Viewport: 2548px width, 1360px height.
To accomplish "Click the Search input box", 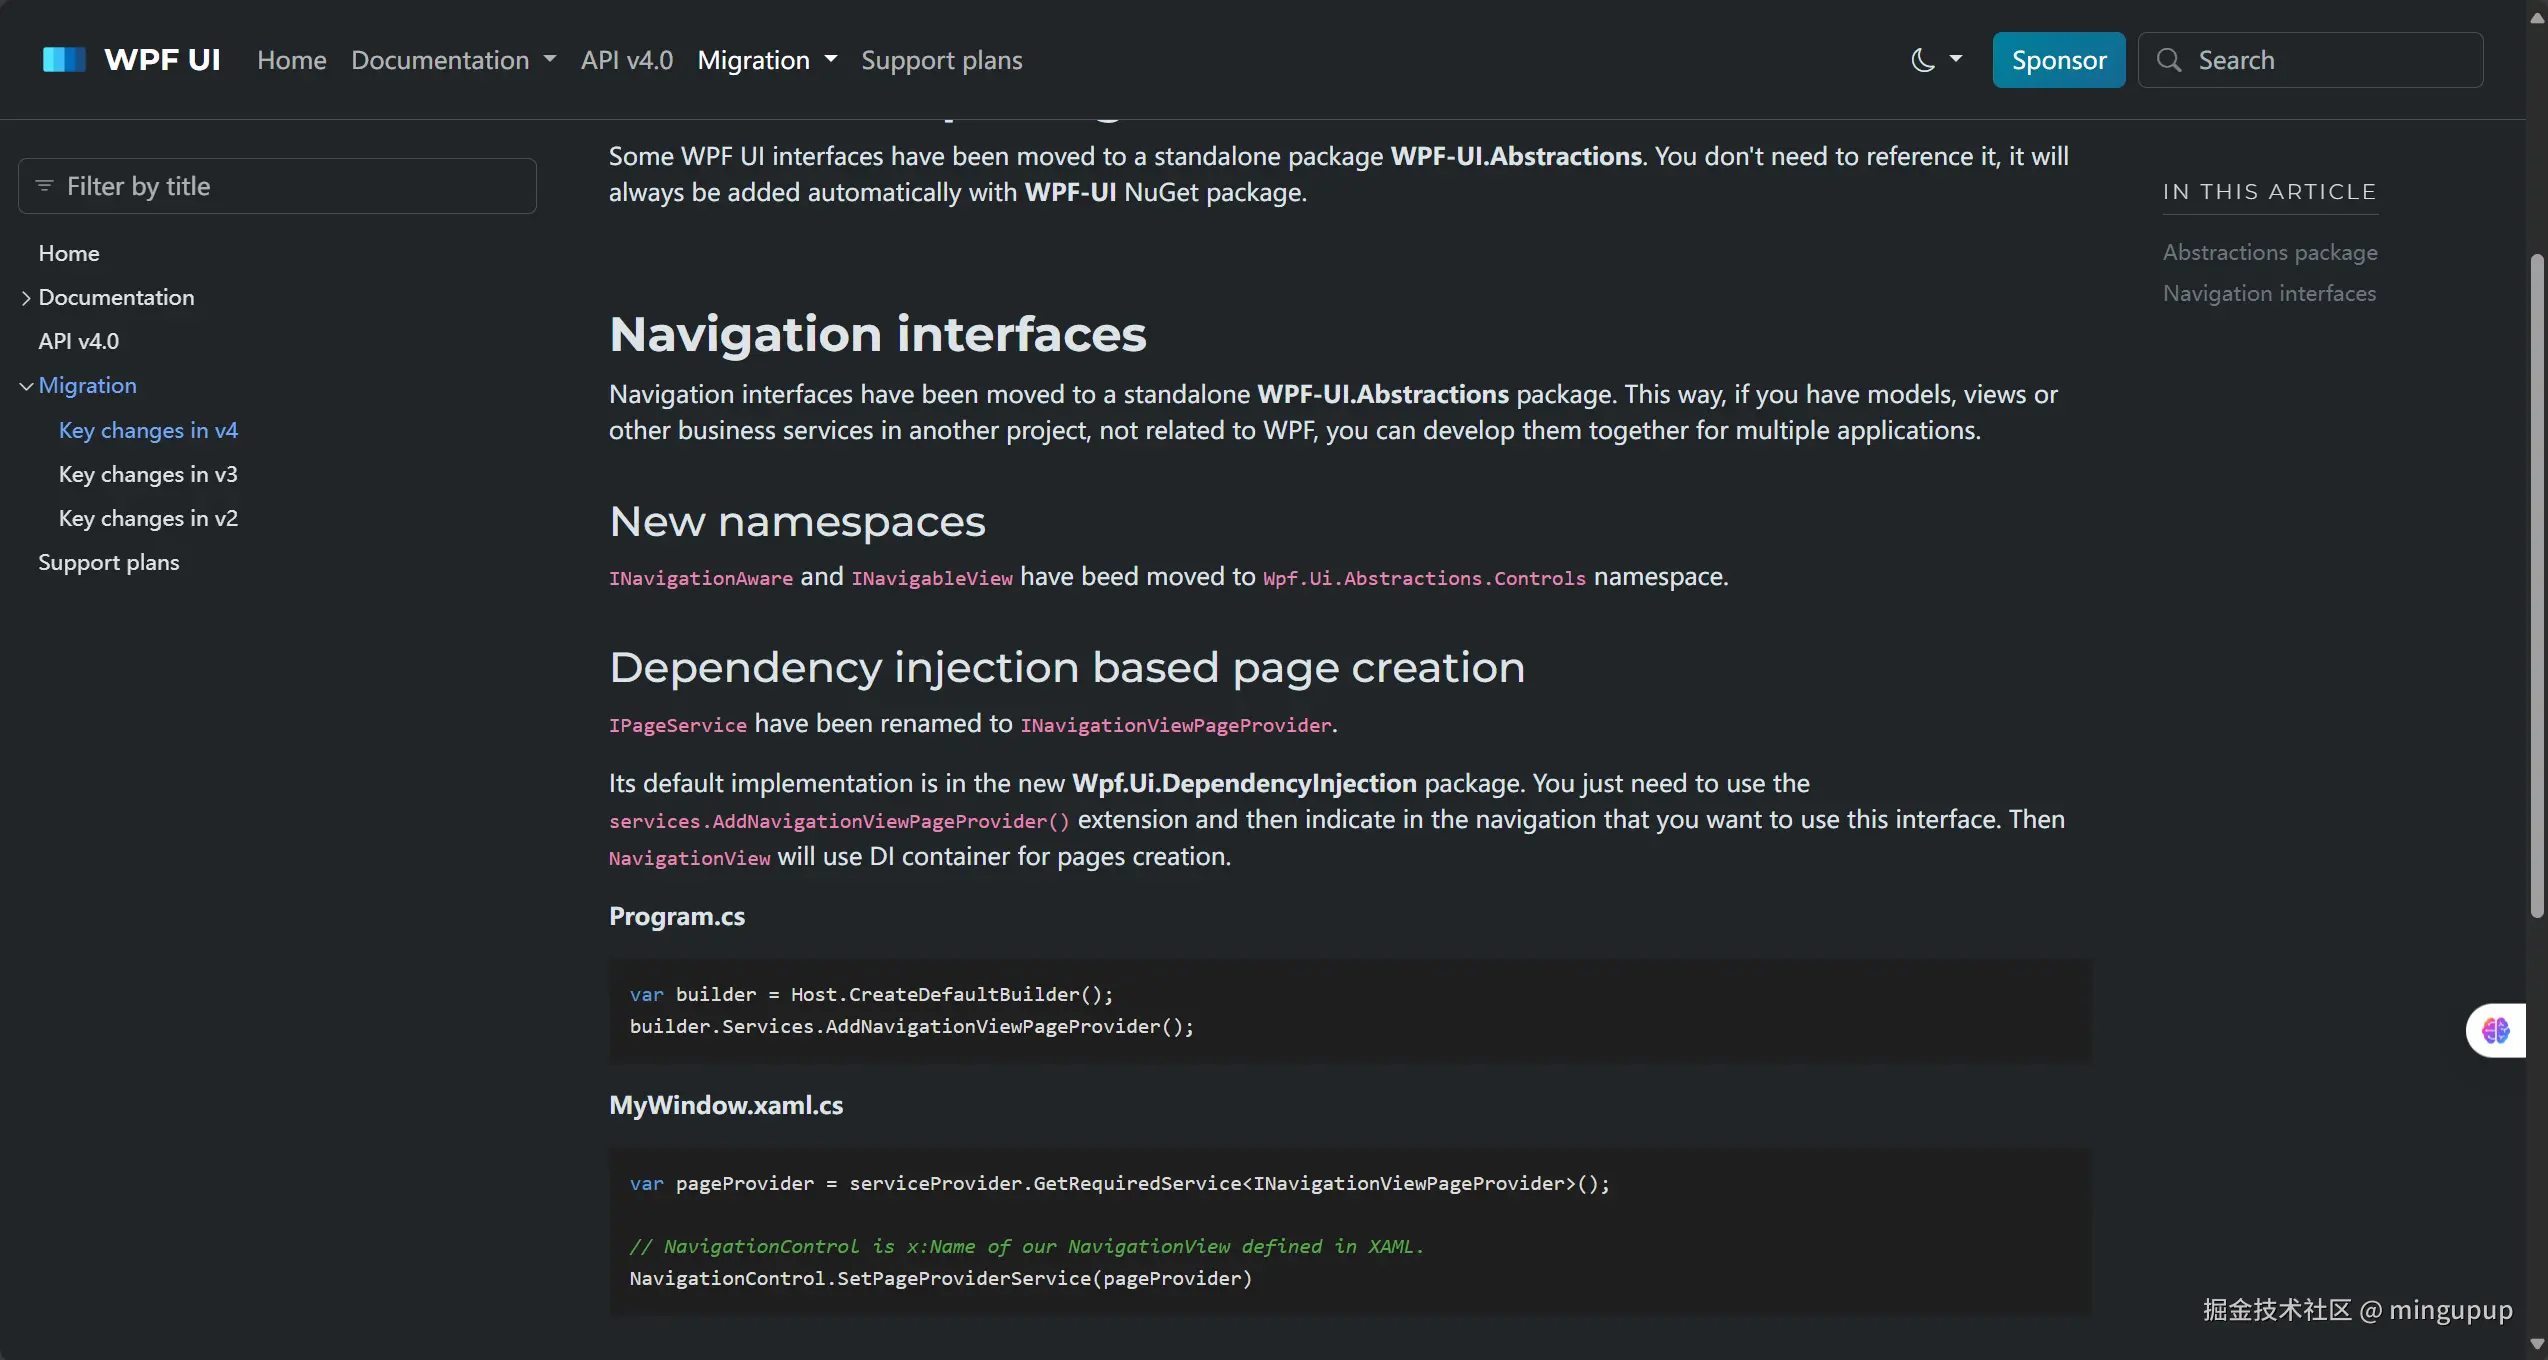I will (x=2310, y=60).
